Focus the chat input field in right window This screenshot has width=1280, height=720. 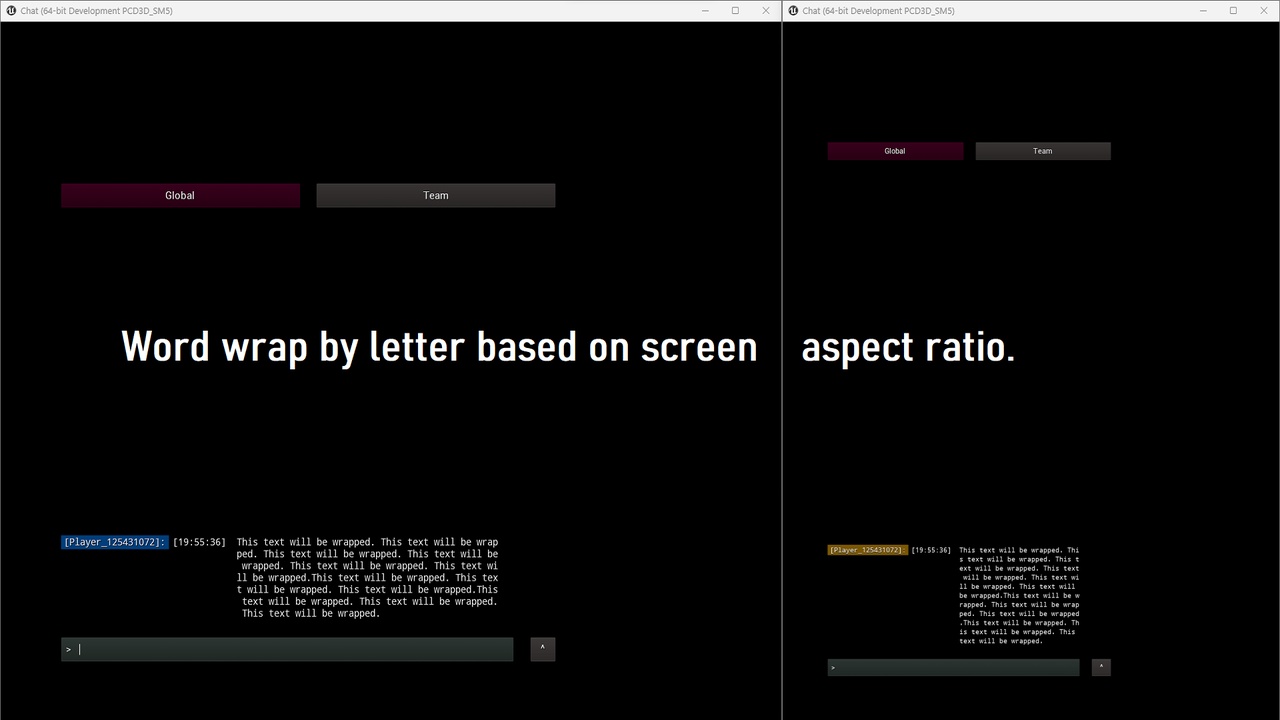[x=955, y=667]
